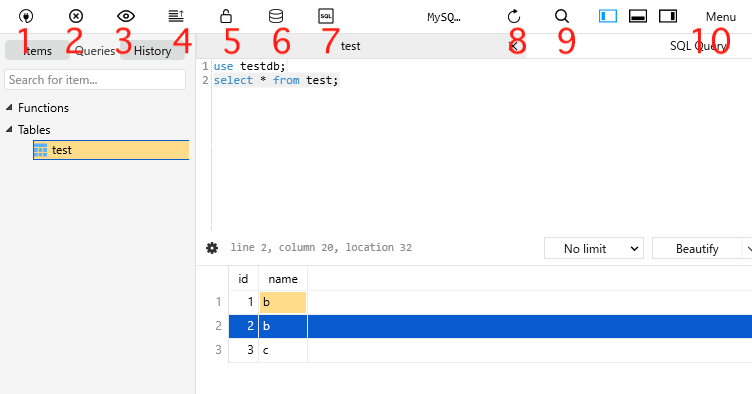Click the id column header
The width and height of the screenshot is (752, 394).
coord(244,278)
